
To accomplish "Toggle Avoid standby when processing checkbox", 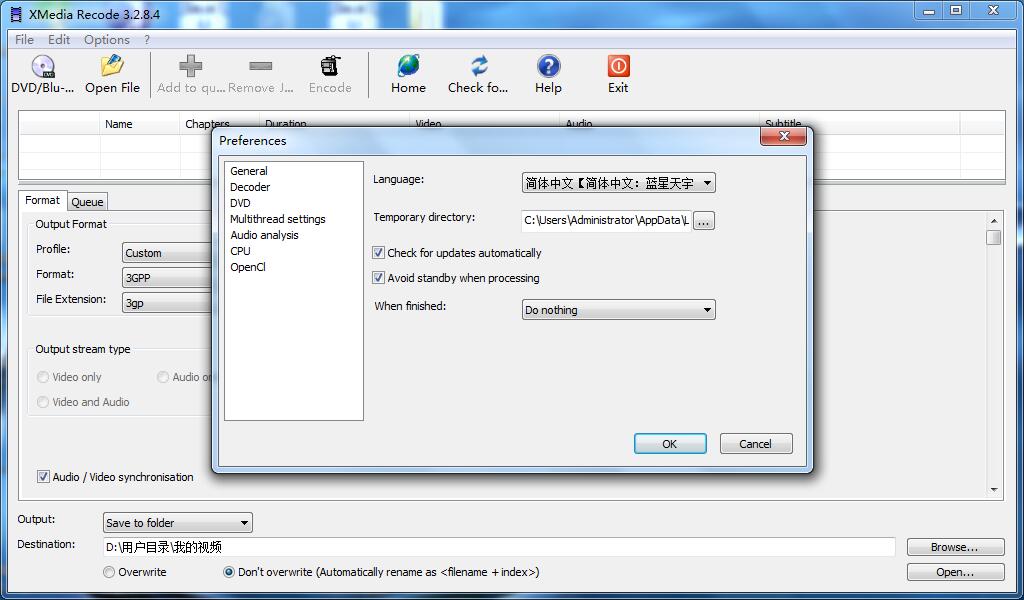I will point(378,277).
